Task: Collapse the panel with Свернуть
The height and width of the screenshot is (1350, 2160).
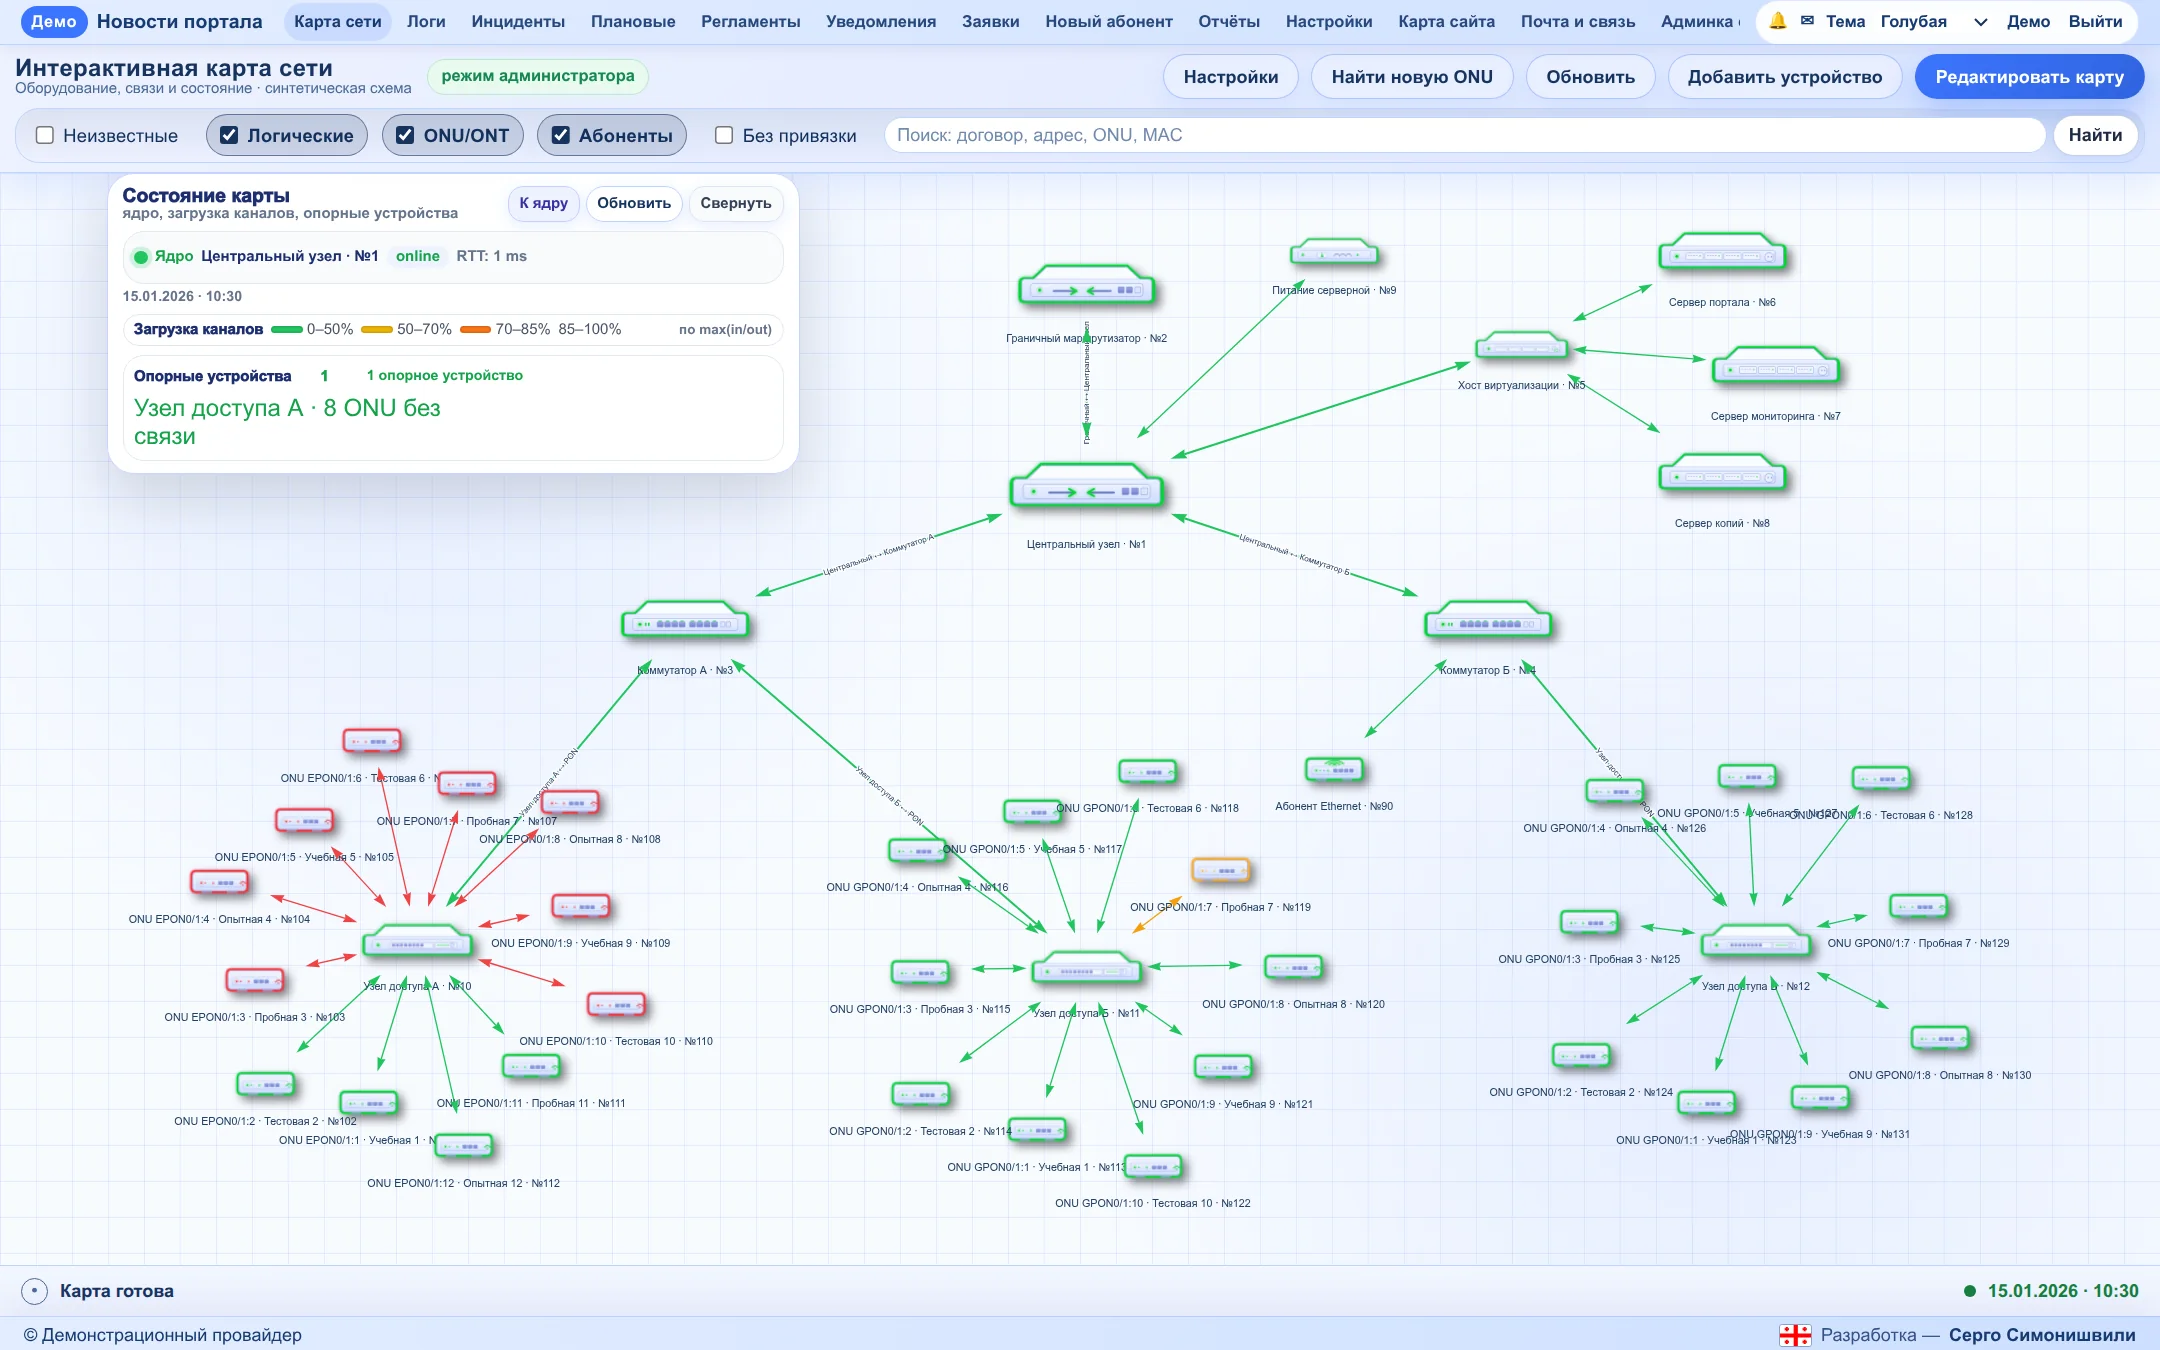Action: [x=735, y=203]
